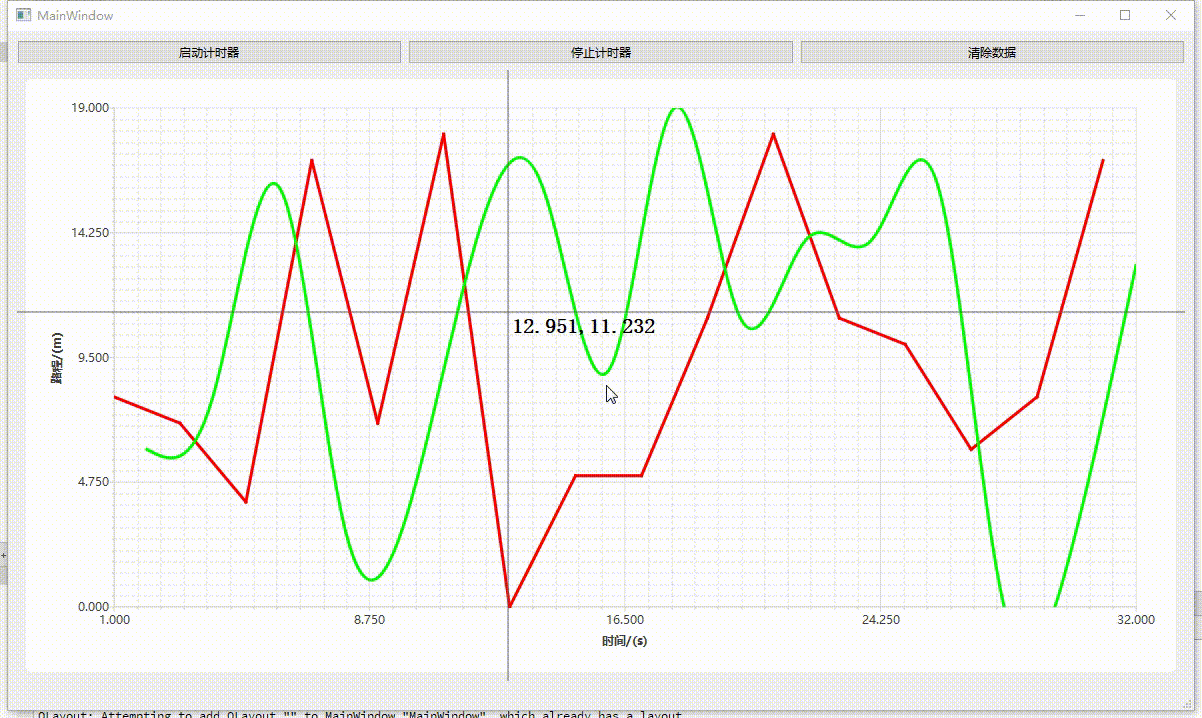Image resolution: width=1202 pixels, height=718 pixels.
Task: Click the MainWindow title text
Action: tap(75, 16)
